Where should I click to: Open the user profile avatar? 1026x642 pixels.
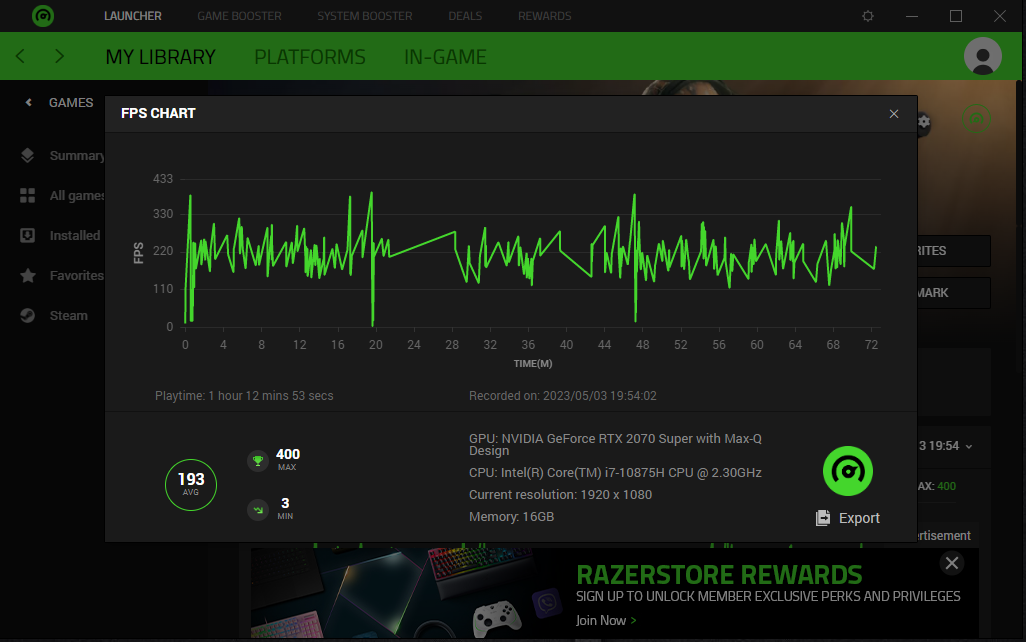click(x=982, y=56)
